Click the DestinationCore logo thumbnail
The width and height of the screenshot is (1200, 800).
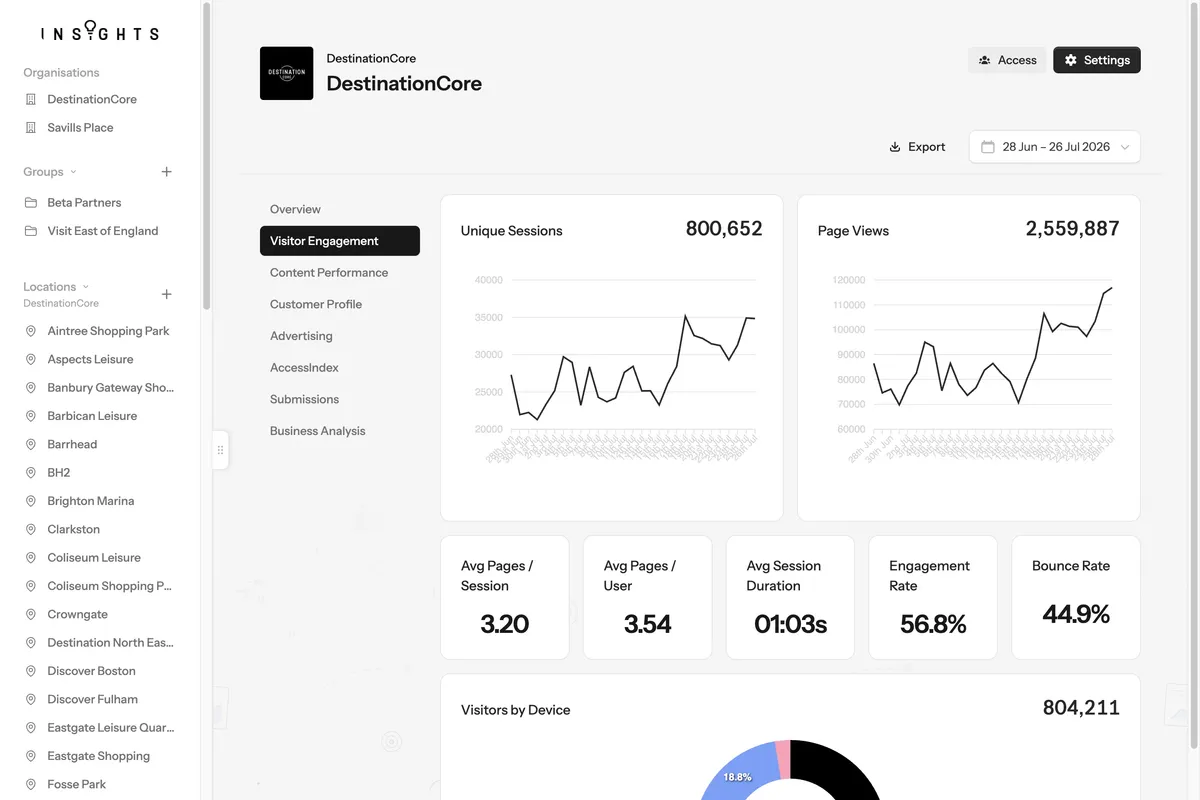pyautogui.click(x=286, y=73)
